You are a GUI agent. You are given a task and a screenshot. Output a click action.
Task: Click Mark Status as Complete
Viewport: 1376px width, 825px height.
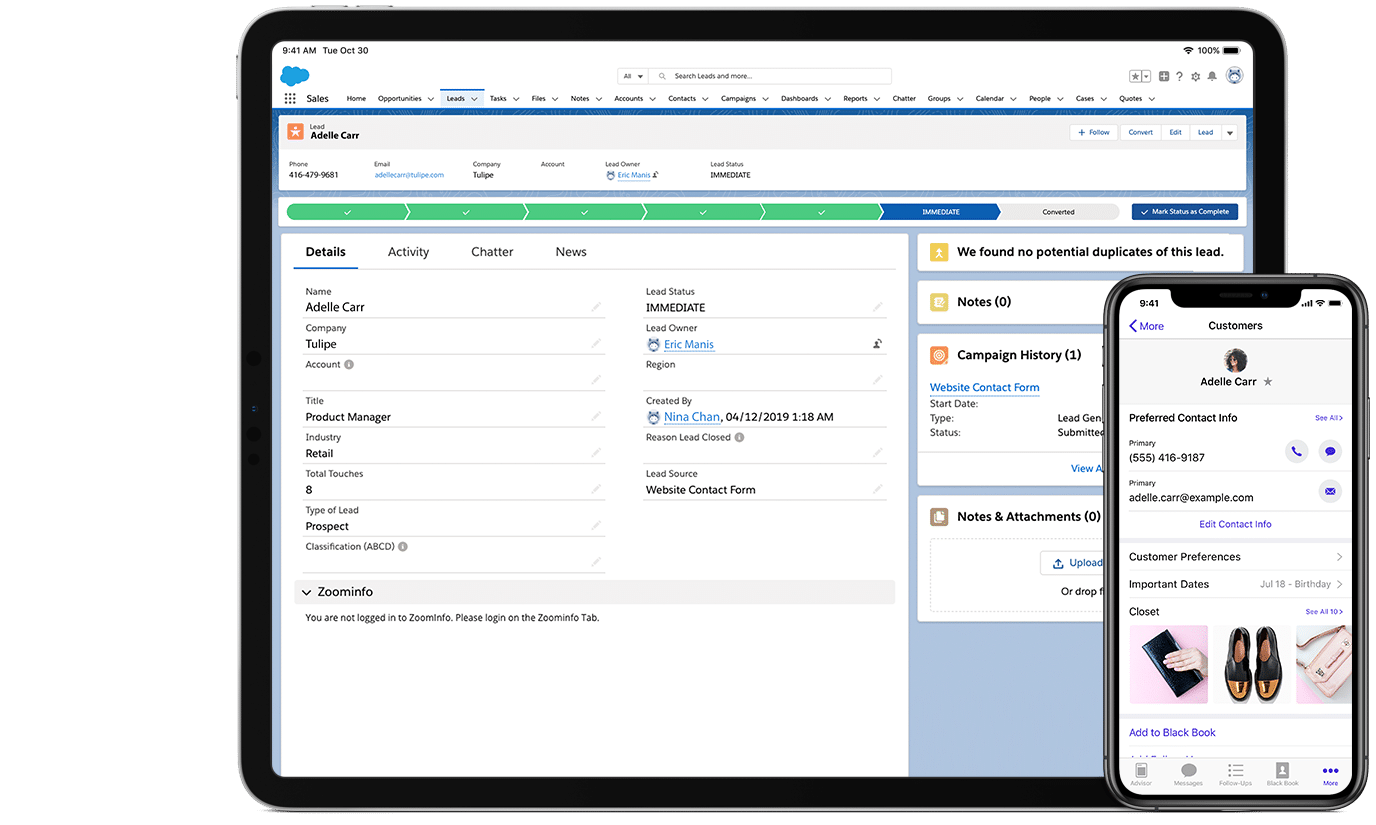[1185, 212]
